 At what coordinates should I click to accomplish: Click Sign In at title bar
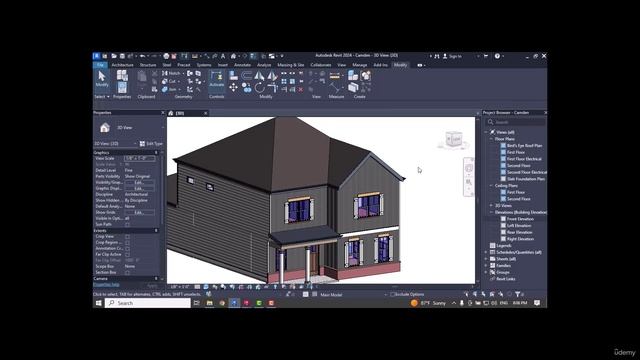click(452, 56)
